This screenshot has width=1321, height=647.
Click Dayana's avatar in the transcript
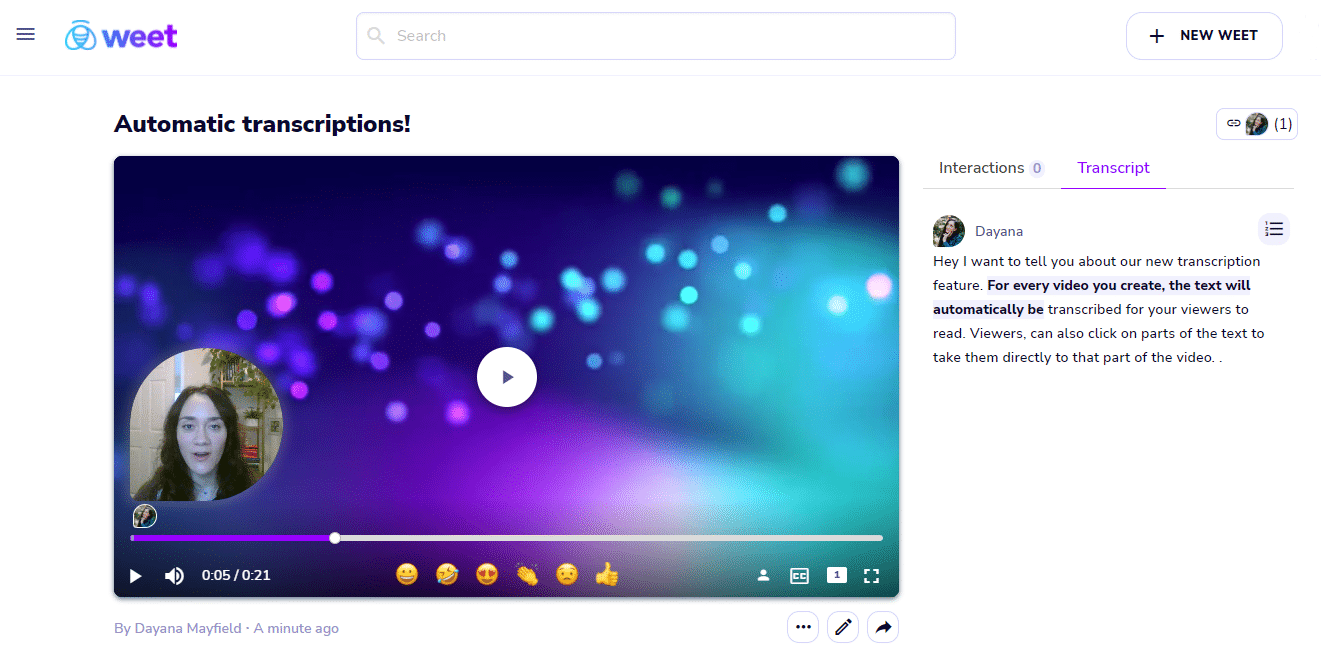(949, 231)
